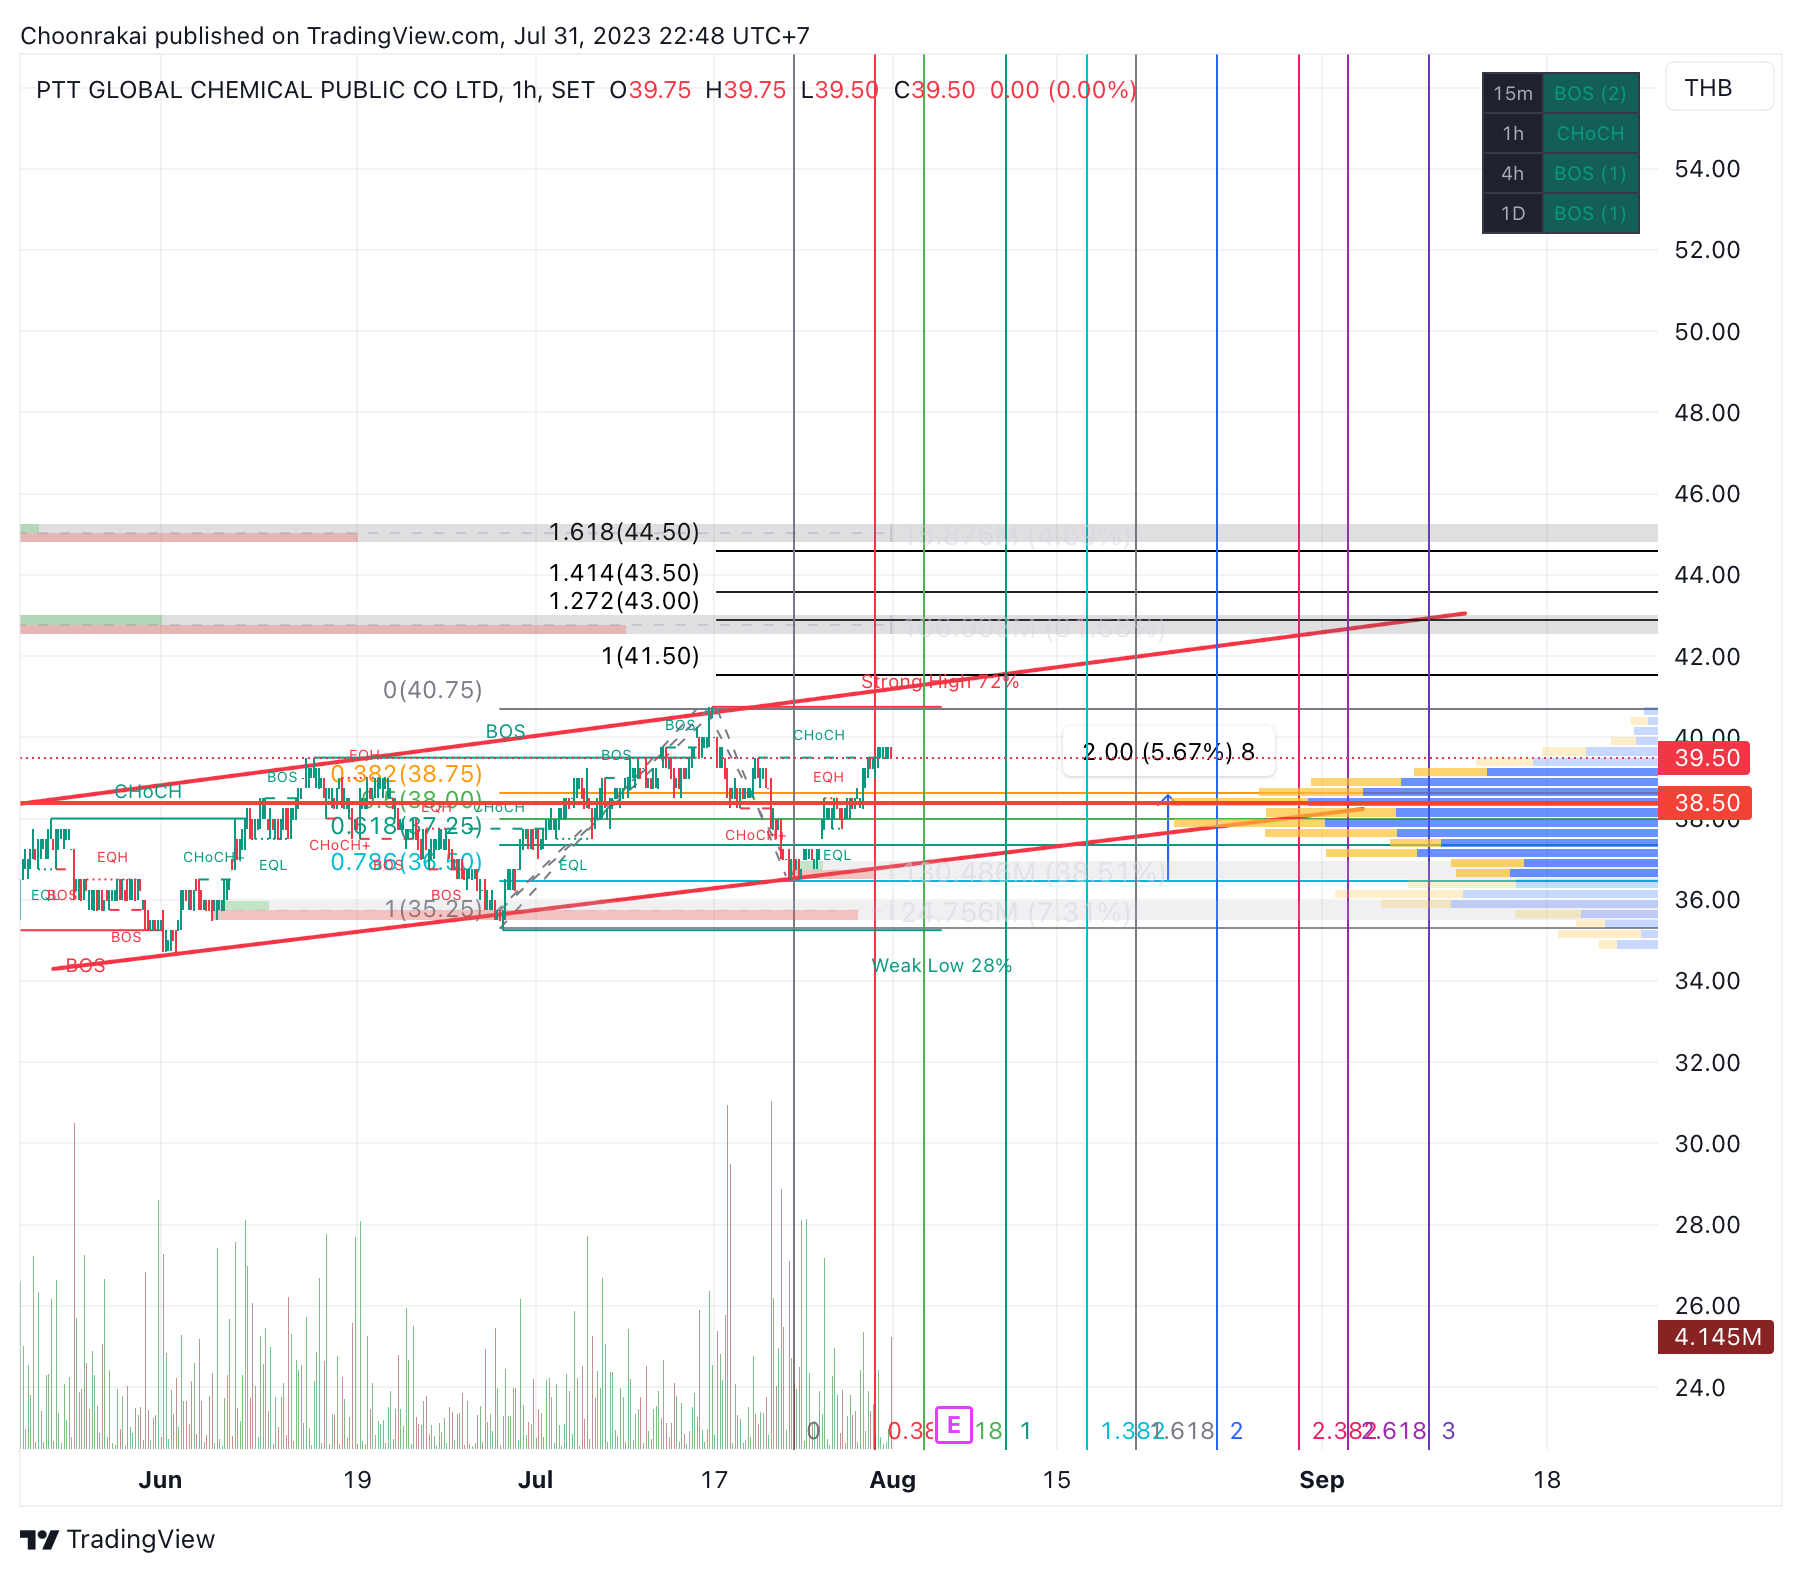Screen dimensions: 1802x1576
Task: Click the 54.00 price scale label
Action: tap(1708, 169)
